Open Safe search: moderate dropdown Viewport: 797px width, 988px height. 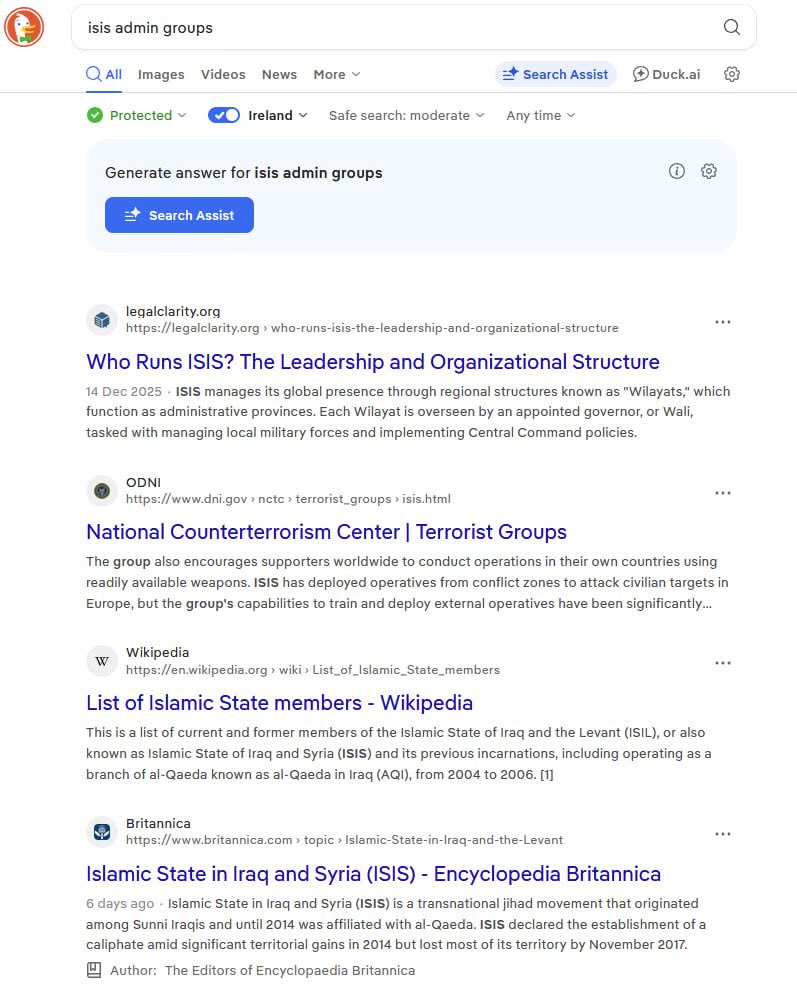coord(406,115)
